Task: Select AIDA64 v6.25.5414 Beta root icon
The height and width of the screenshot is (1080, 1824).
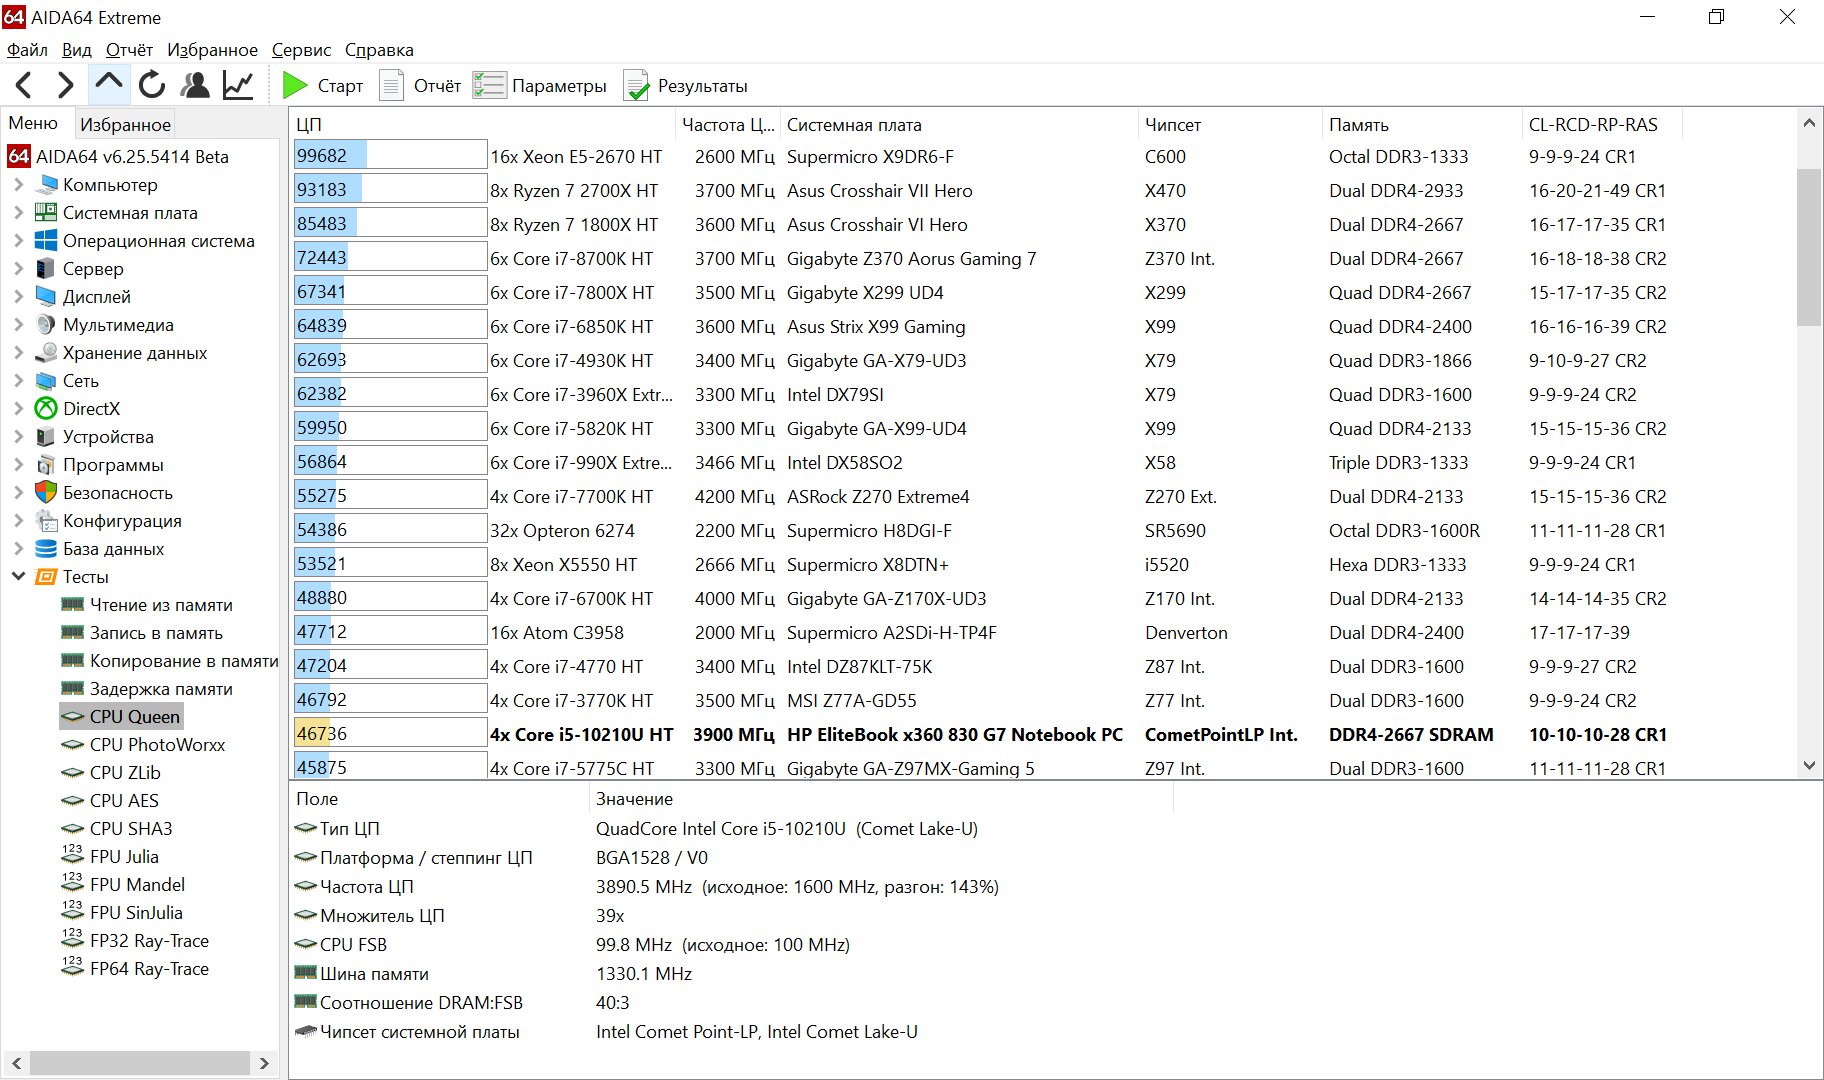Action: (19, 157)
